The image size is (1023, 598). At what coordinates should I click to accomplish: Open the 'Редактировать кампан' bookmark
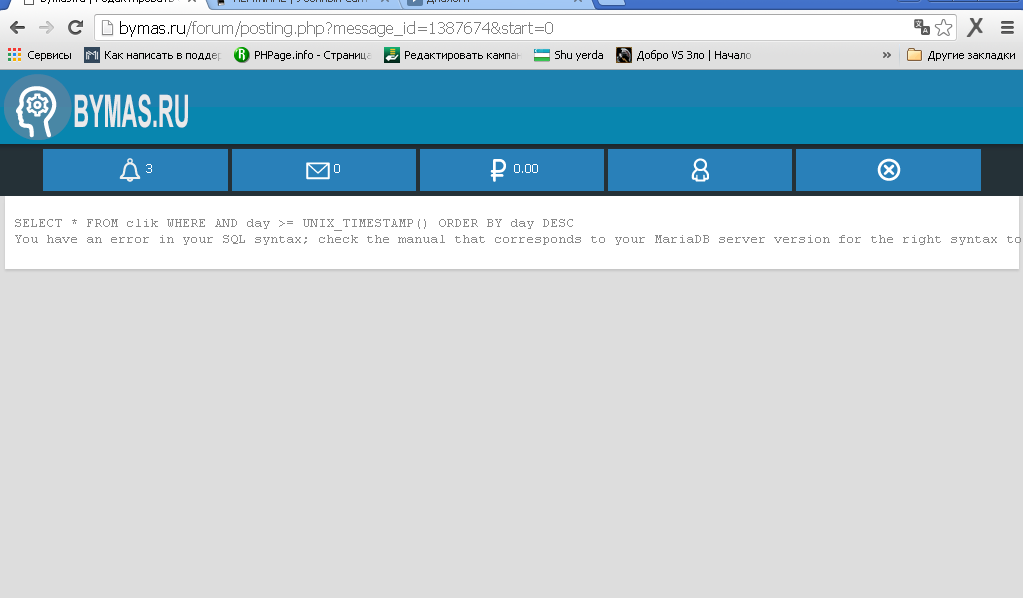pos(453,55)
